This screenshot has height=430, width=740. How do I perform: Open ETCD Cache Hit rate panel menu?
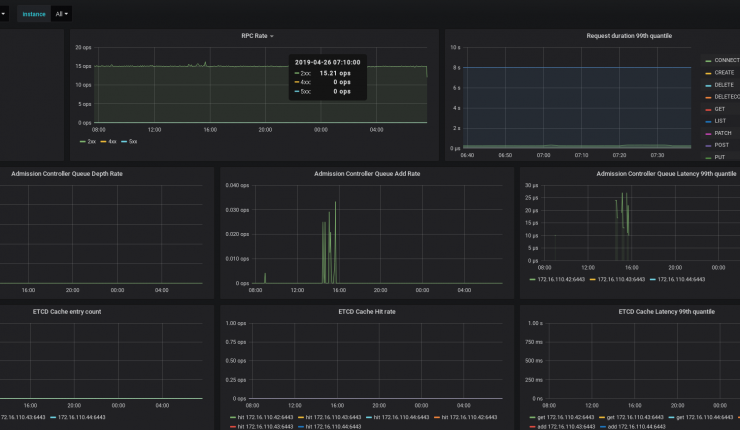pos(367,312)
